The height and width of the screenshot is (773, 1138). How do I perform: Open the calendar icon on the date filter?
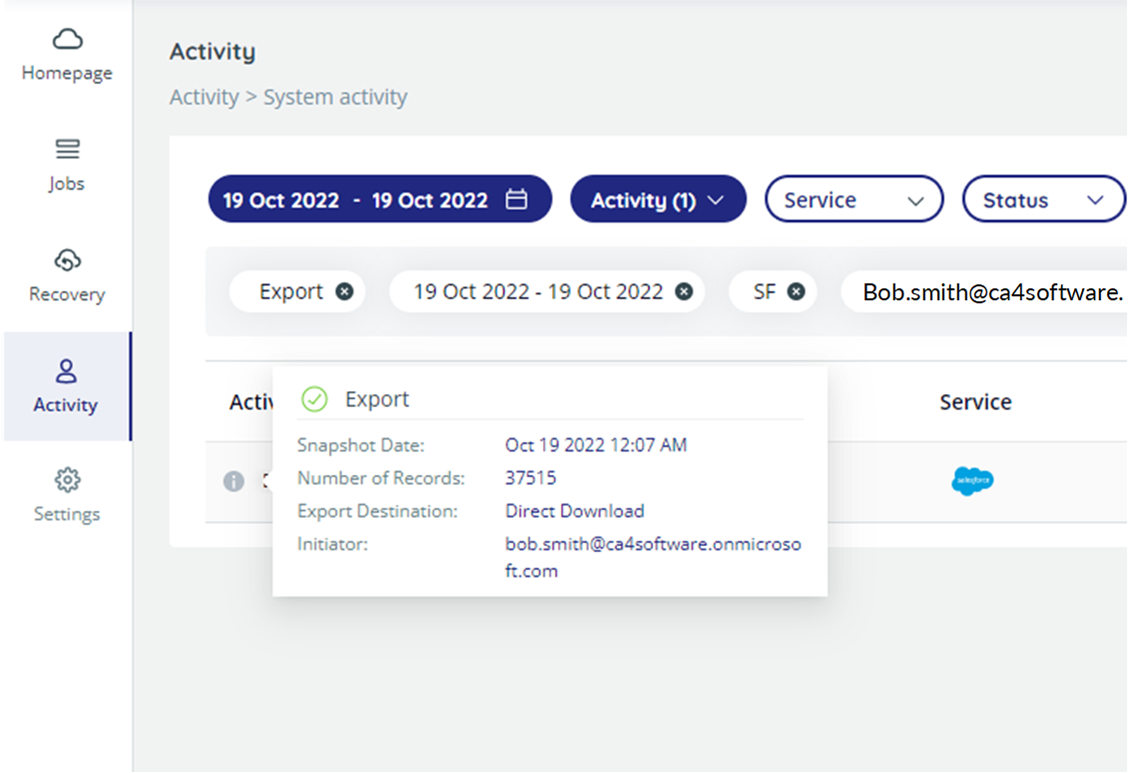pyautogui.click(x=516, y=199)
